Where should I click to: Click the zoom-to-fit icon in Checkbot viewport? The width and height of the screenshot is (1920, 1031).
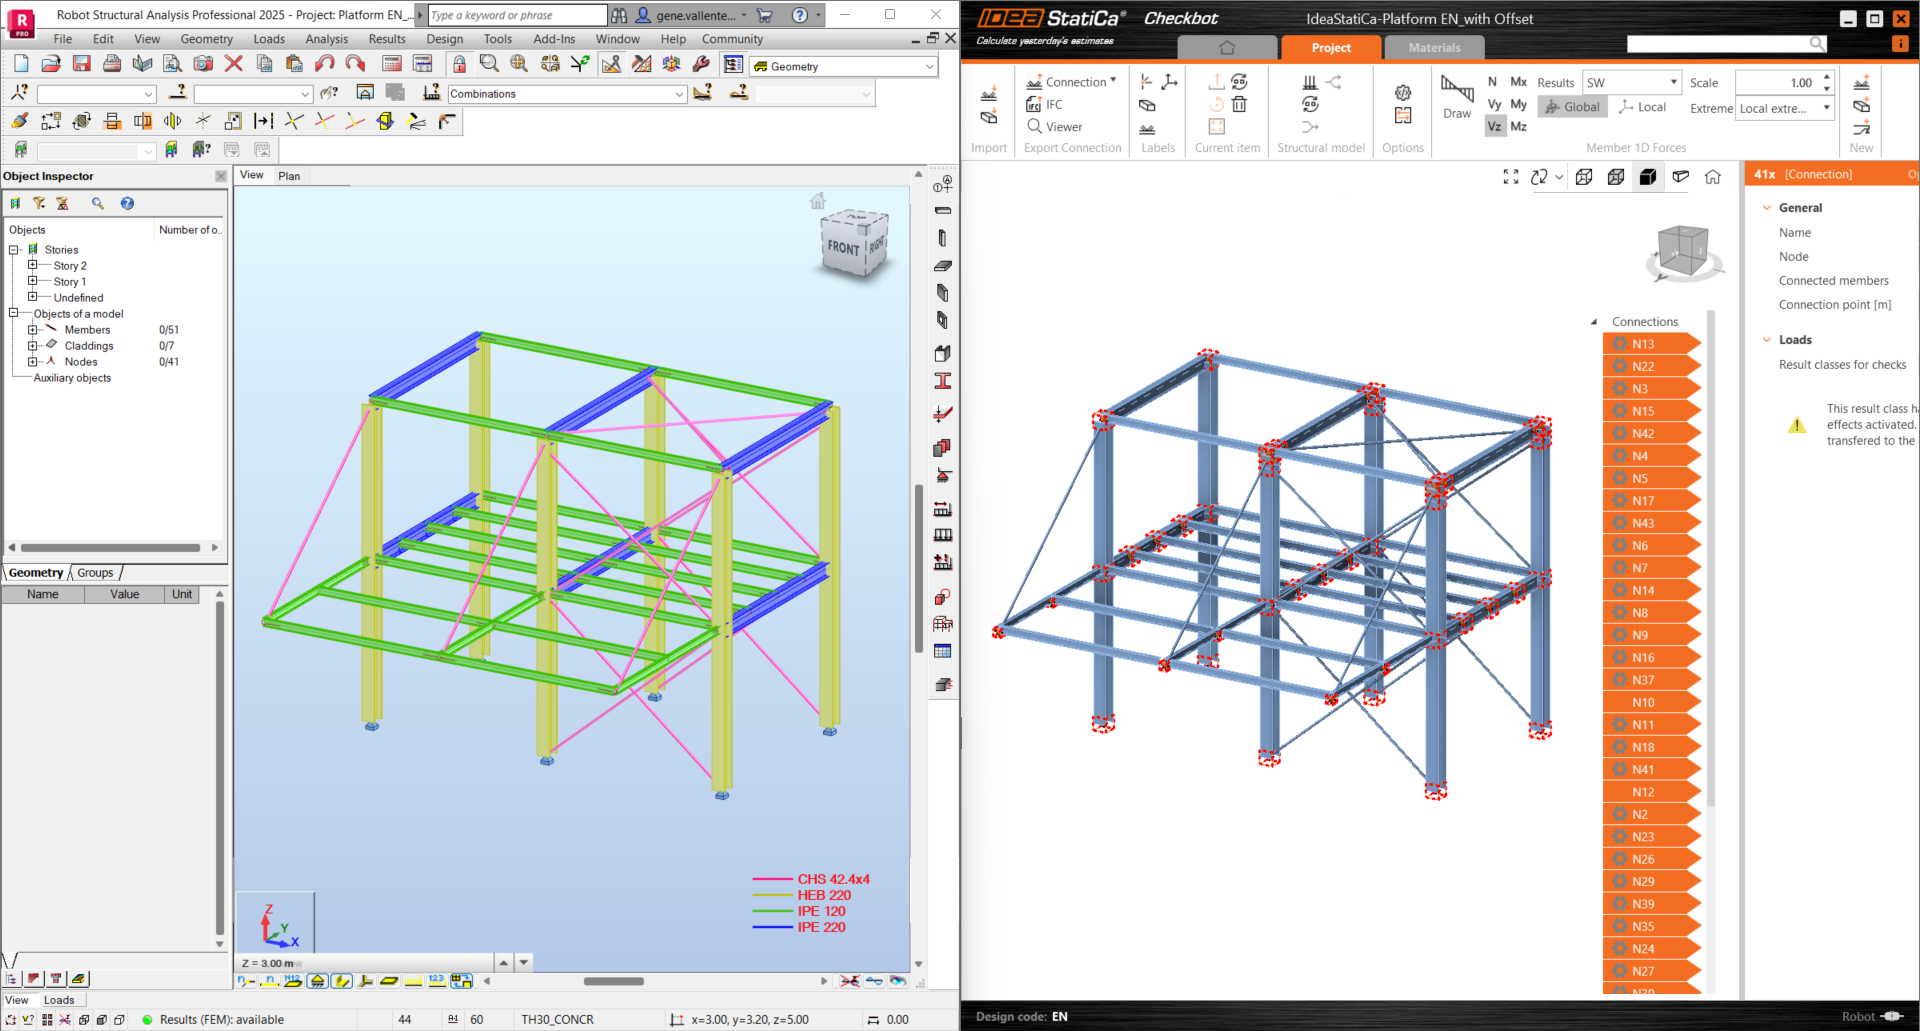point(1511,177)
